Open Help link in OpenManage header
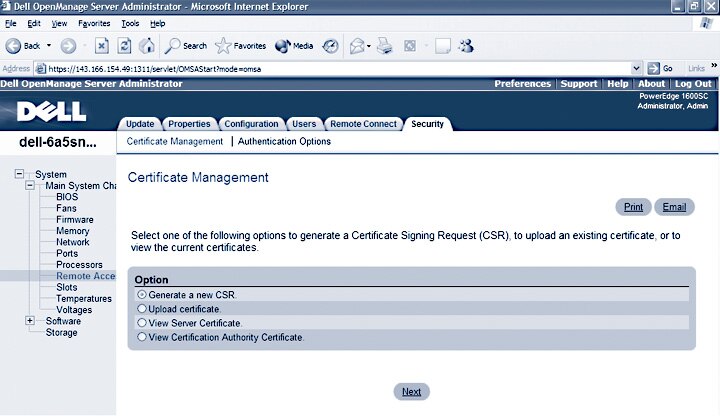 pyautogui.click(x=618, y=84)
